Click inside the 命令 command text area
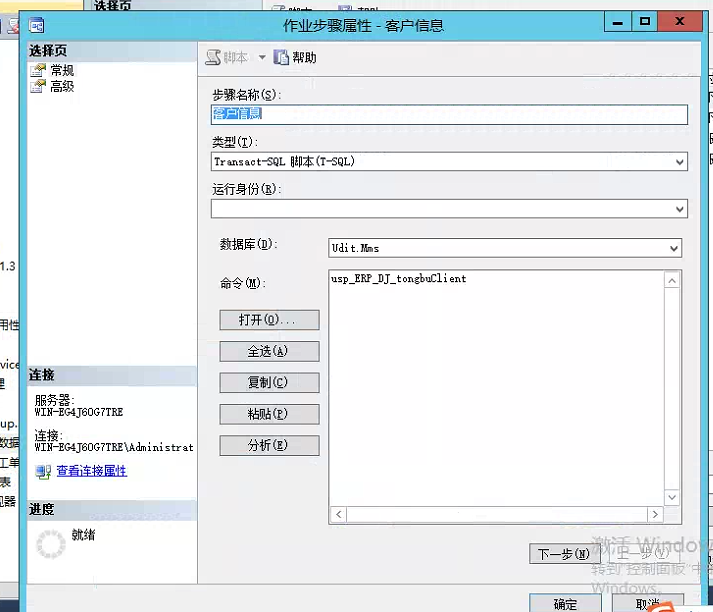 [x=495, y=390]
